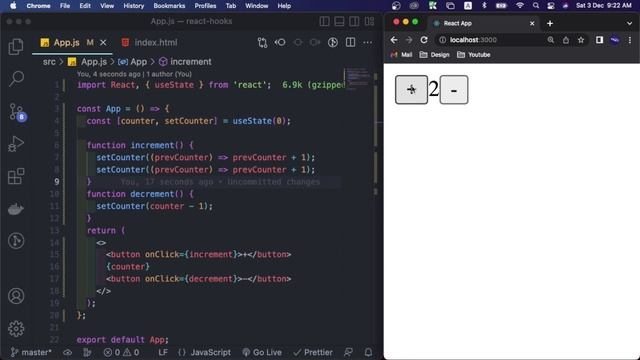Toggle the primary sidebar layout icon
Image resolution: width=640 pixels, height=360 pixels.
pos(324,21)
